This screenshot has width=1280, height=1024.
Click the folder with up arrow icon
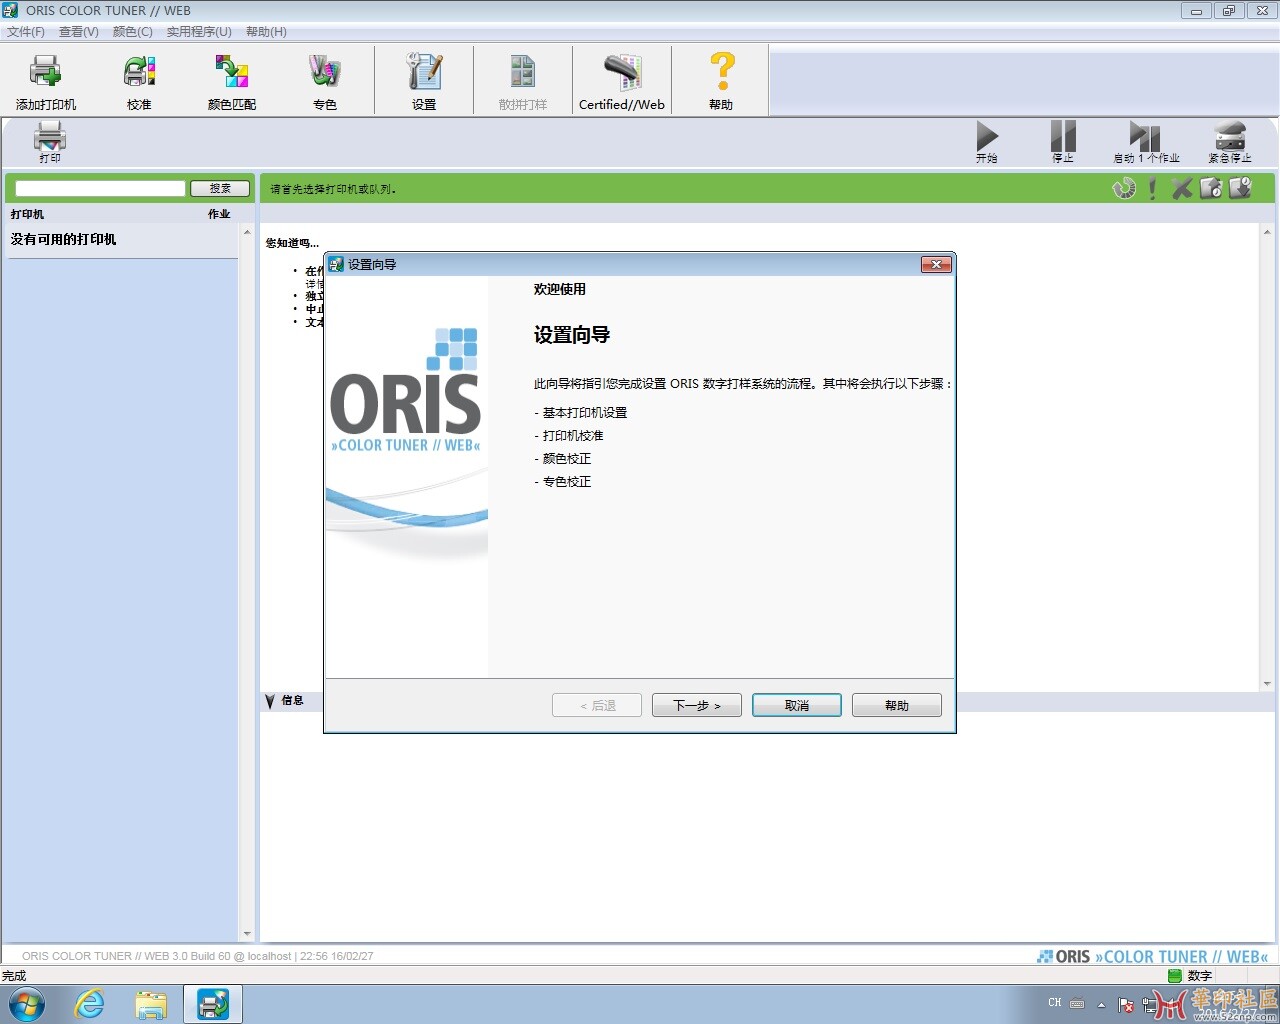click(1211, 188)
